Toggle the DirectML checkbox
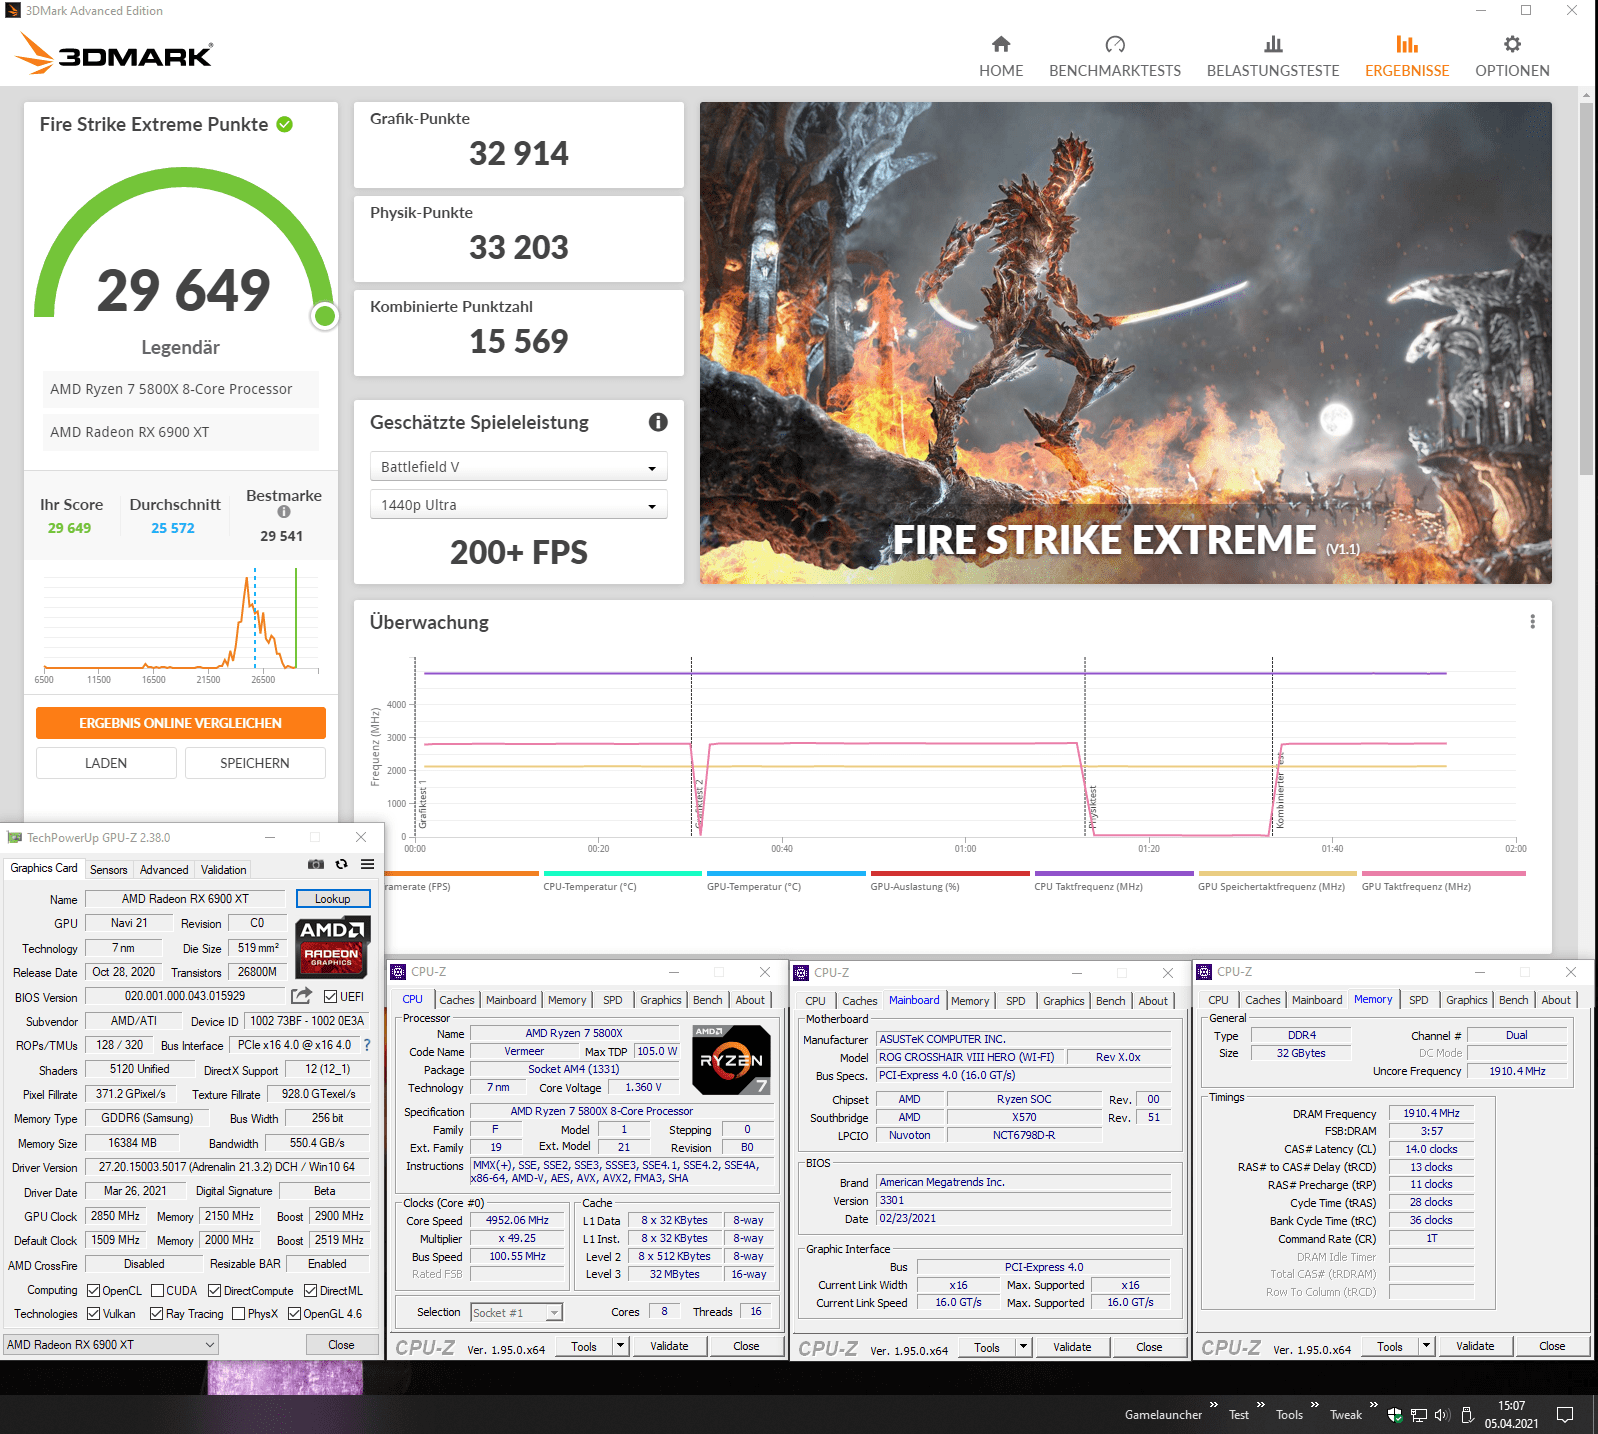The height and width of the screenshot is (1434, 1598). click(x=311, y=1291)
